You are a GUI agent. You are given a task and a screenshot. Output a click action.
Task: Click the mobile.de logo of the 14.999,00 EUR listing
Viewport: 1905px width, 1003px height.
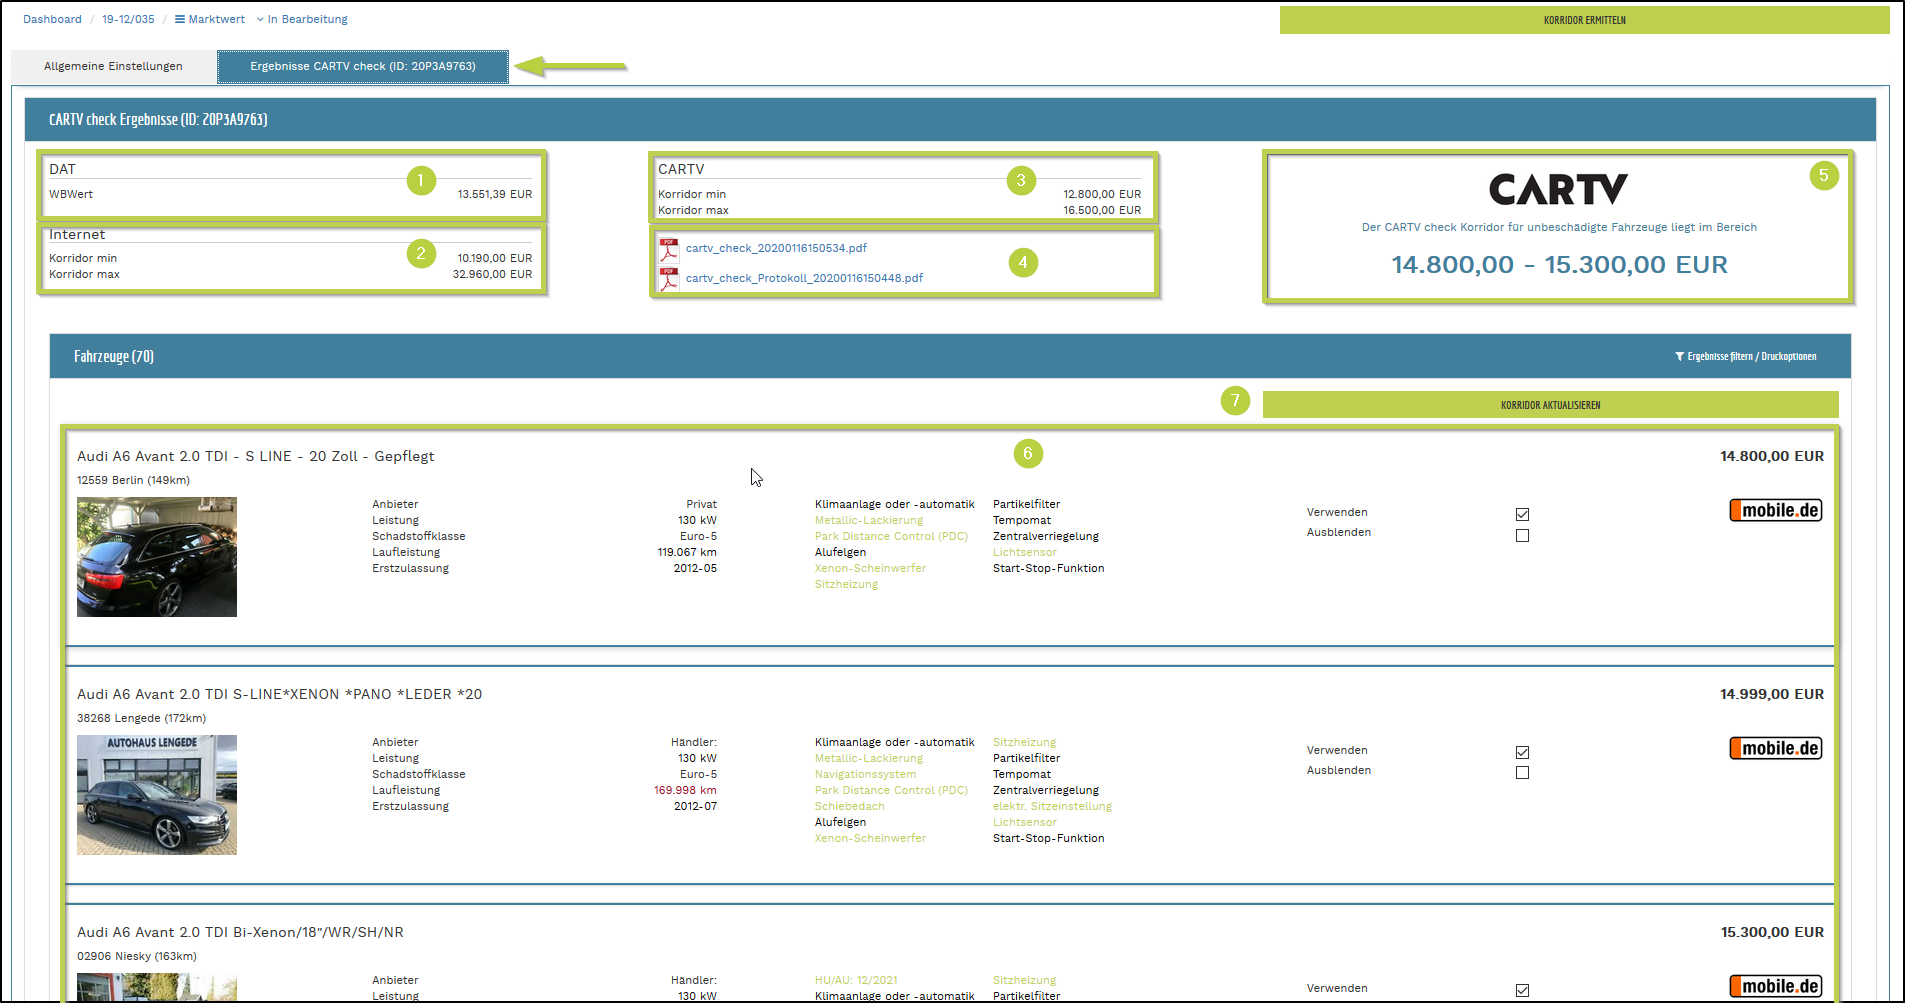point(1775,749)
